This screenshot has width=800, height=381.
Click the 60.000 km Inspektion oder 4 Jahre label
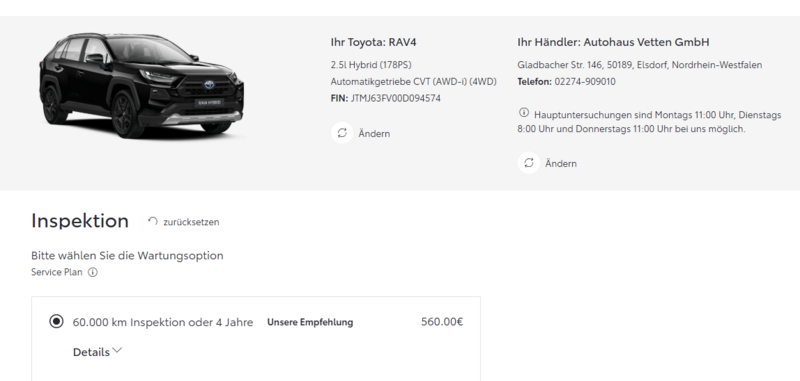(x=163, y=322)
